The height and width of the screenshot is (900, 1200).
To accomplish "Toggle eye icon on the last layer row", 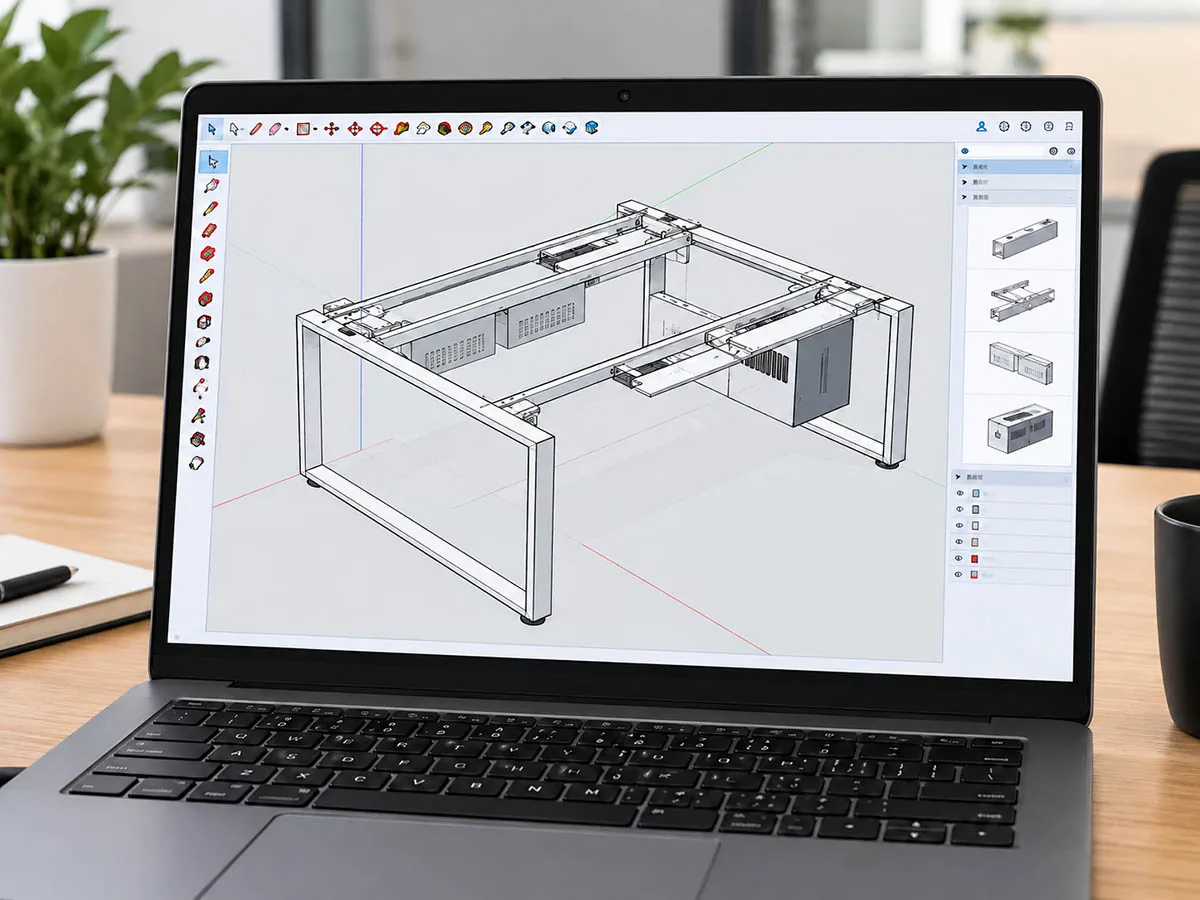I will pyautogui.click(x=959, y=574).
